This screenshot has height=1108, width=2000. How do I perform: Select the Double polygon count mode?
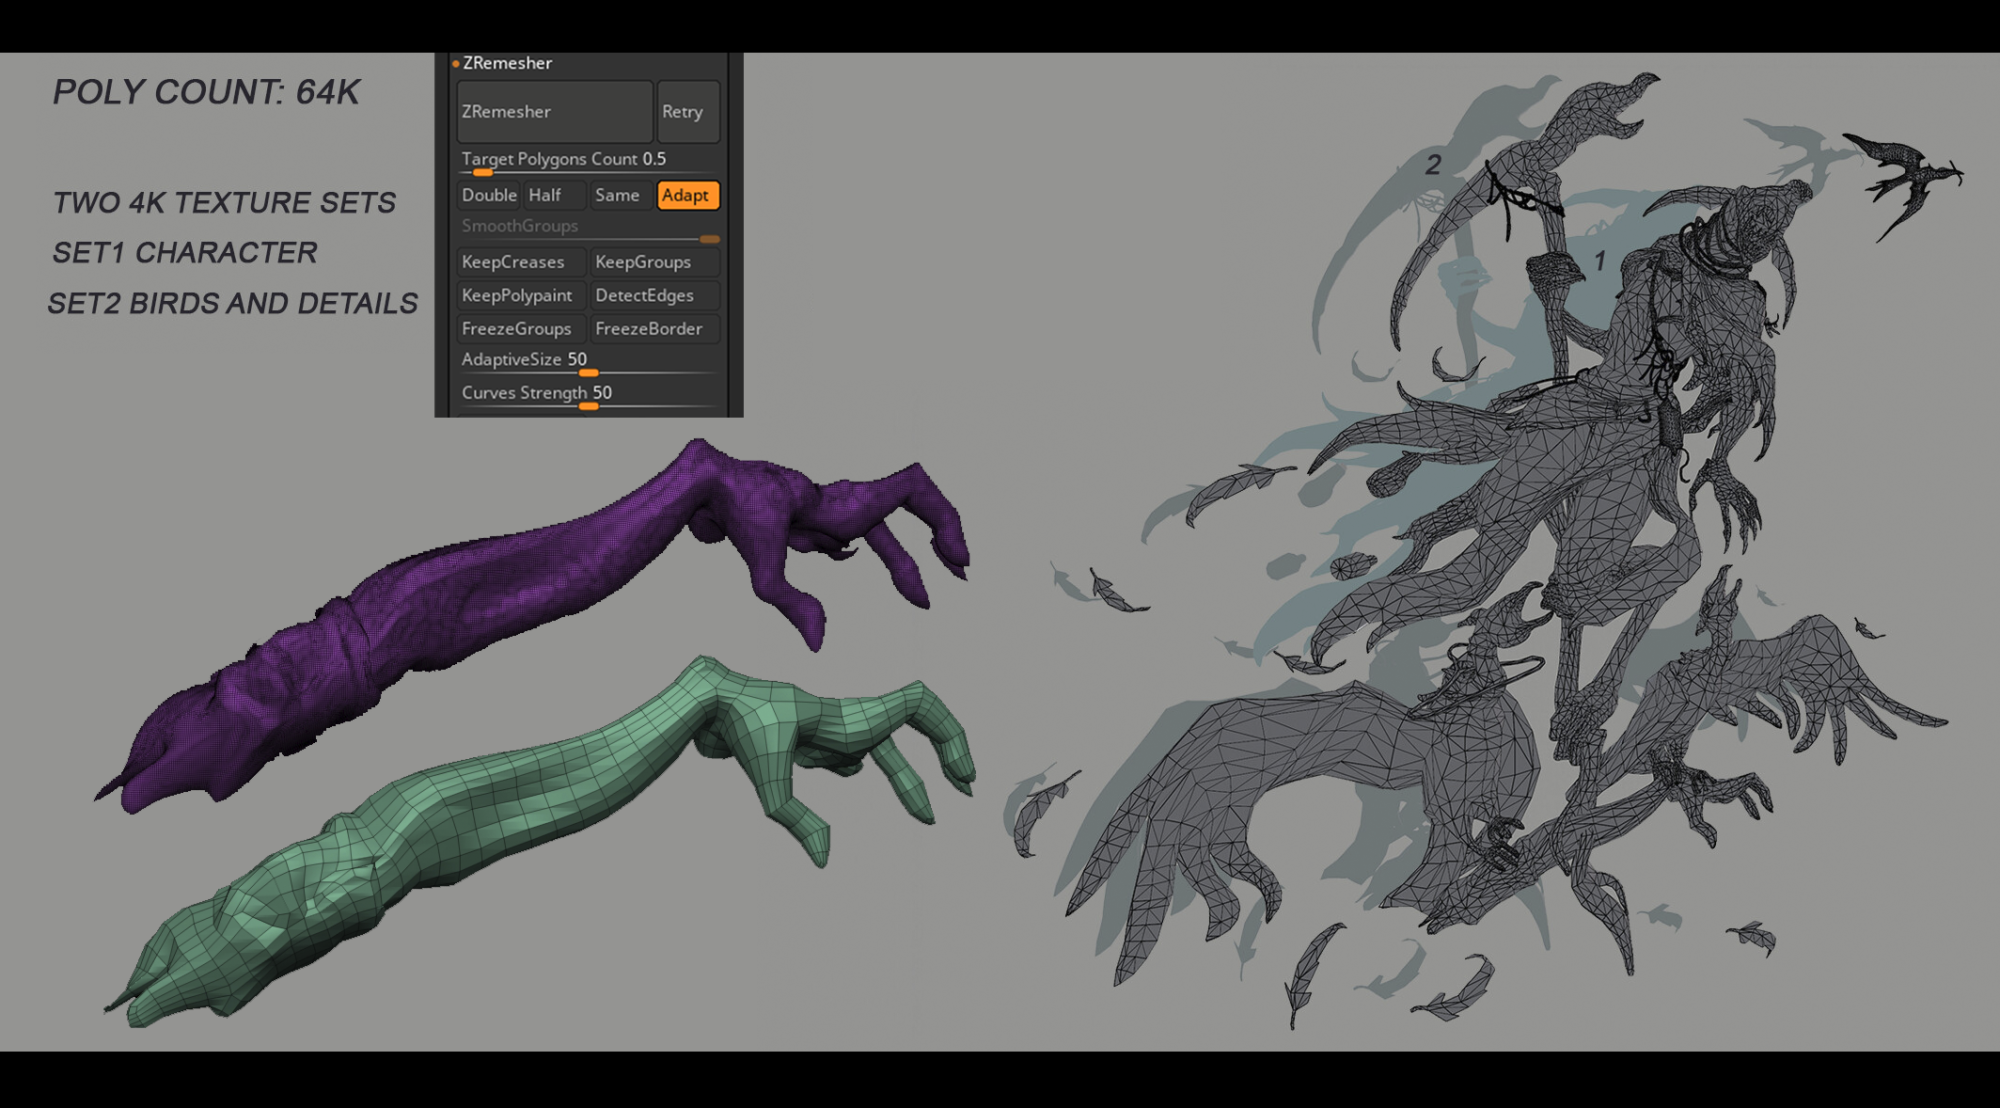click(x=488, y=195)
